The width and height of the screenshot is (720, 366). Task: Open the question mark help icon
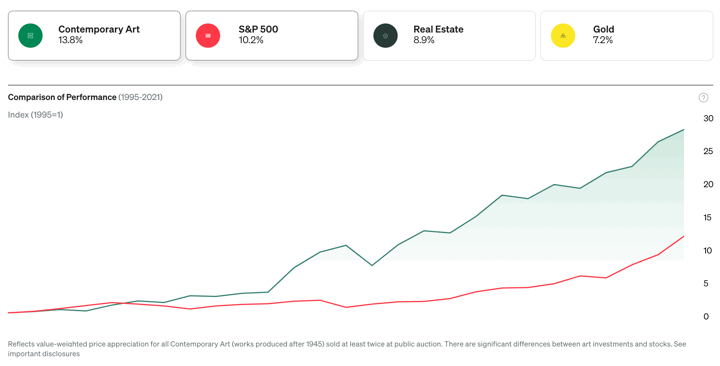[x=703, y=97]
